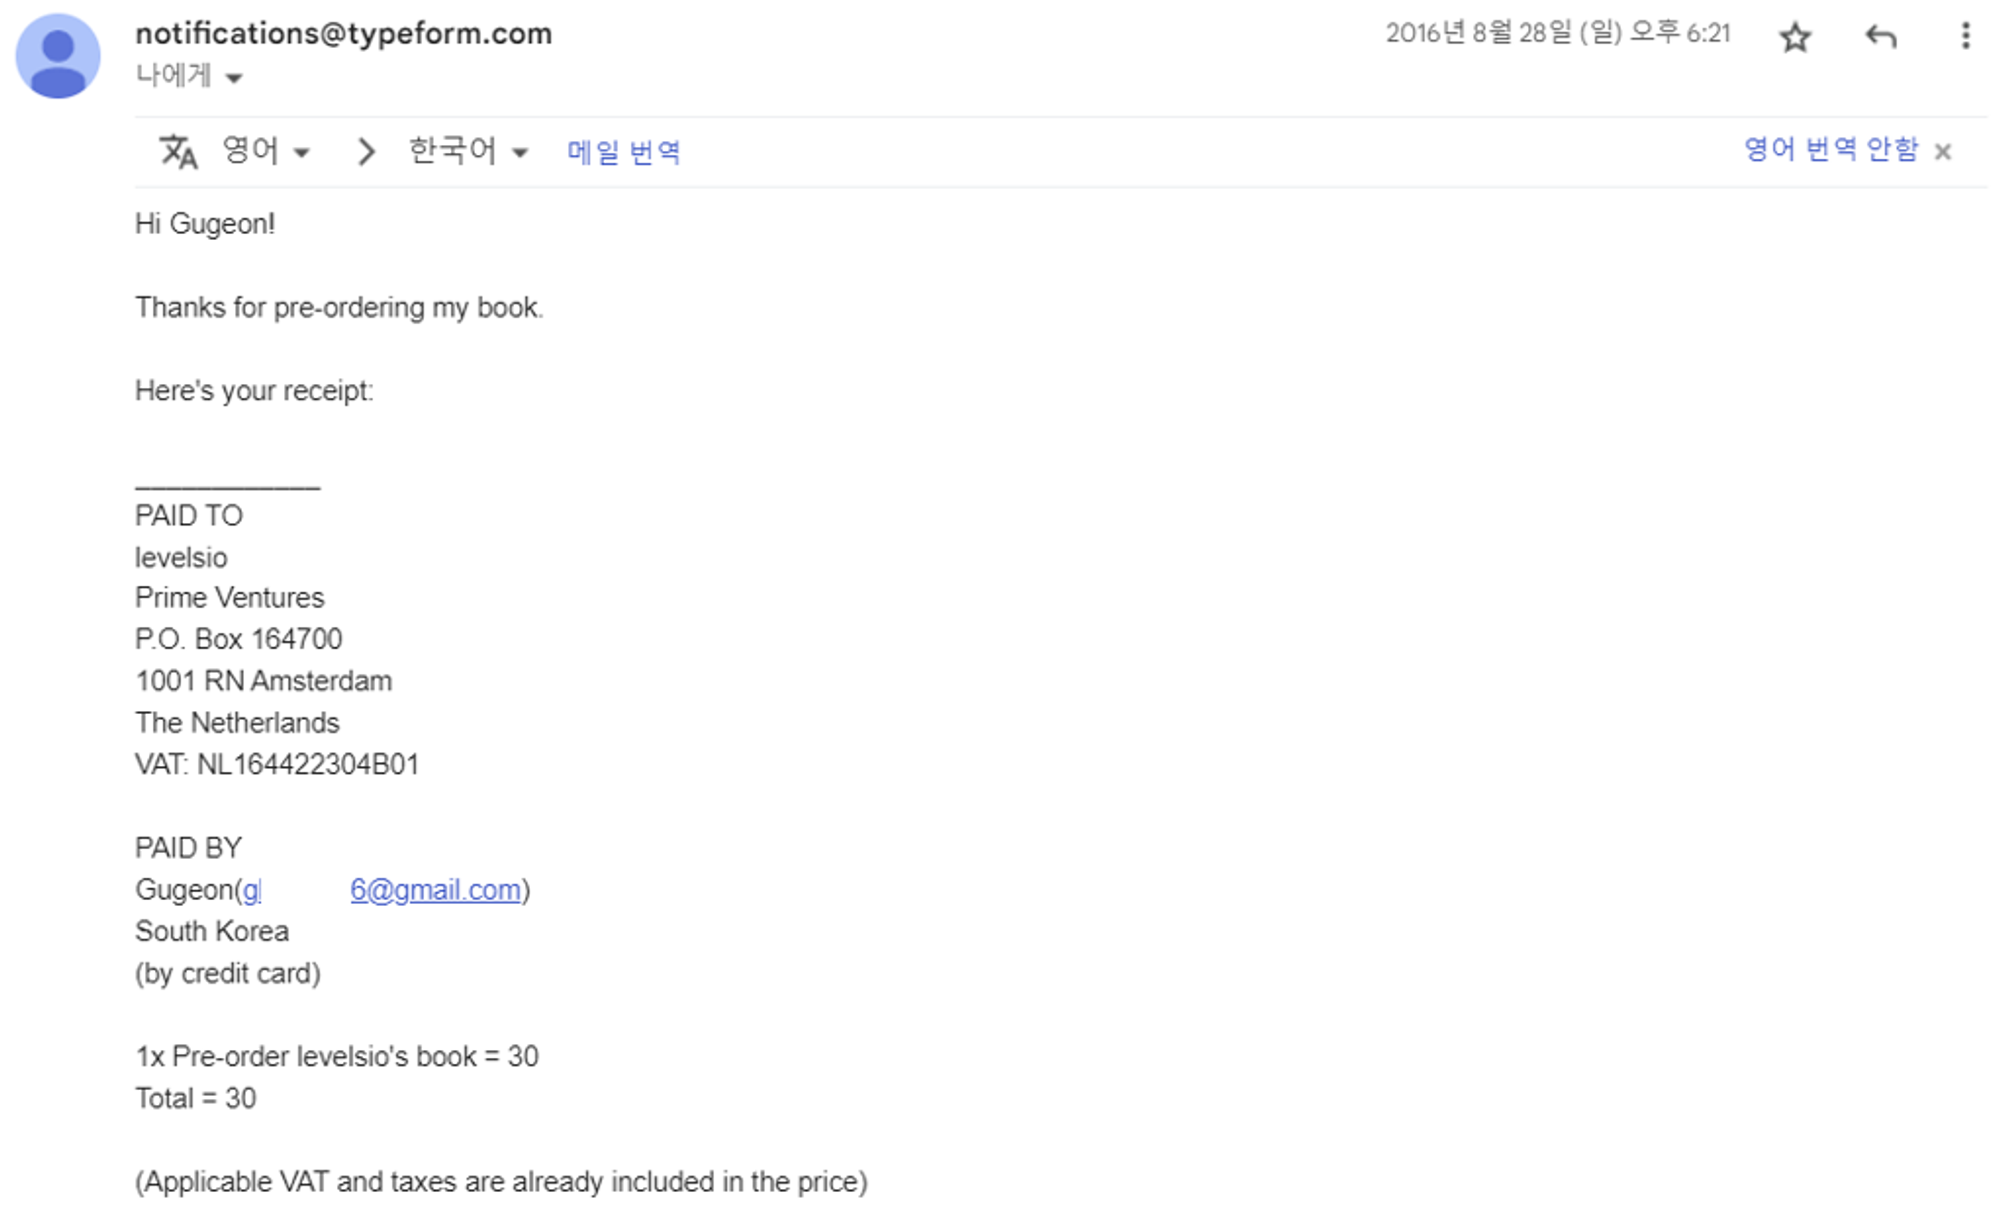Click the Total = 30 line
The image size is (2000, 1224).
pyautogui.click(x=196, y=1098)
